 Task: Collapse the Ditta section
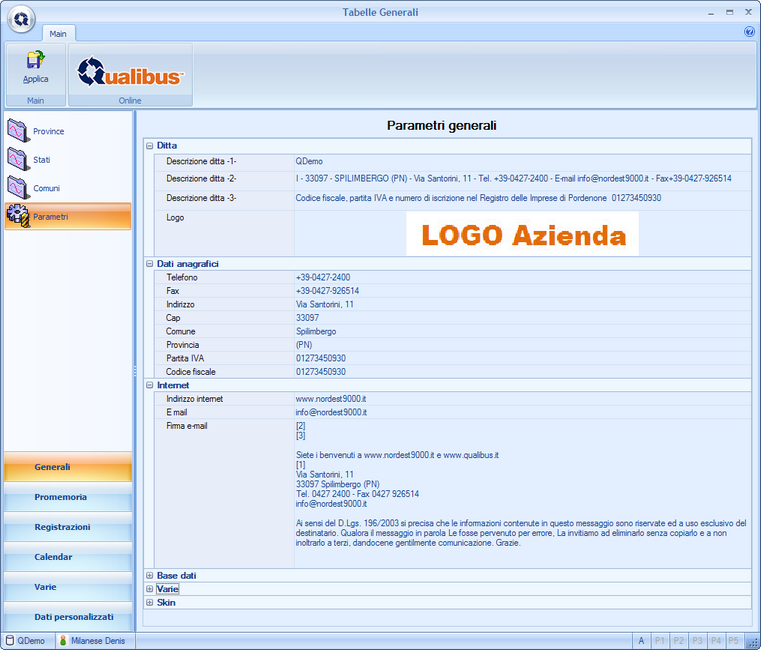point(150,146)
